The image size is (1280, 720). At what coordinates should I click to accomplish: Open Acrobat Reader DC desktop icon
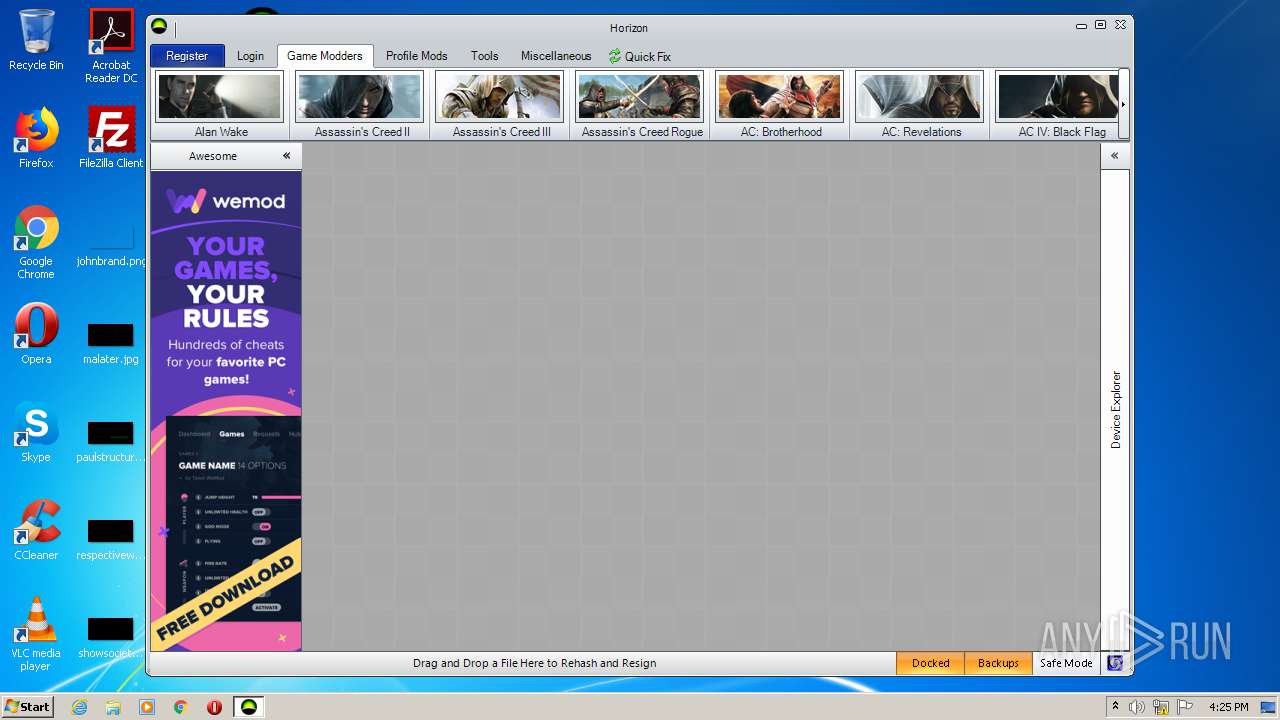(x=112, y=46)
